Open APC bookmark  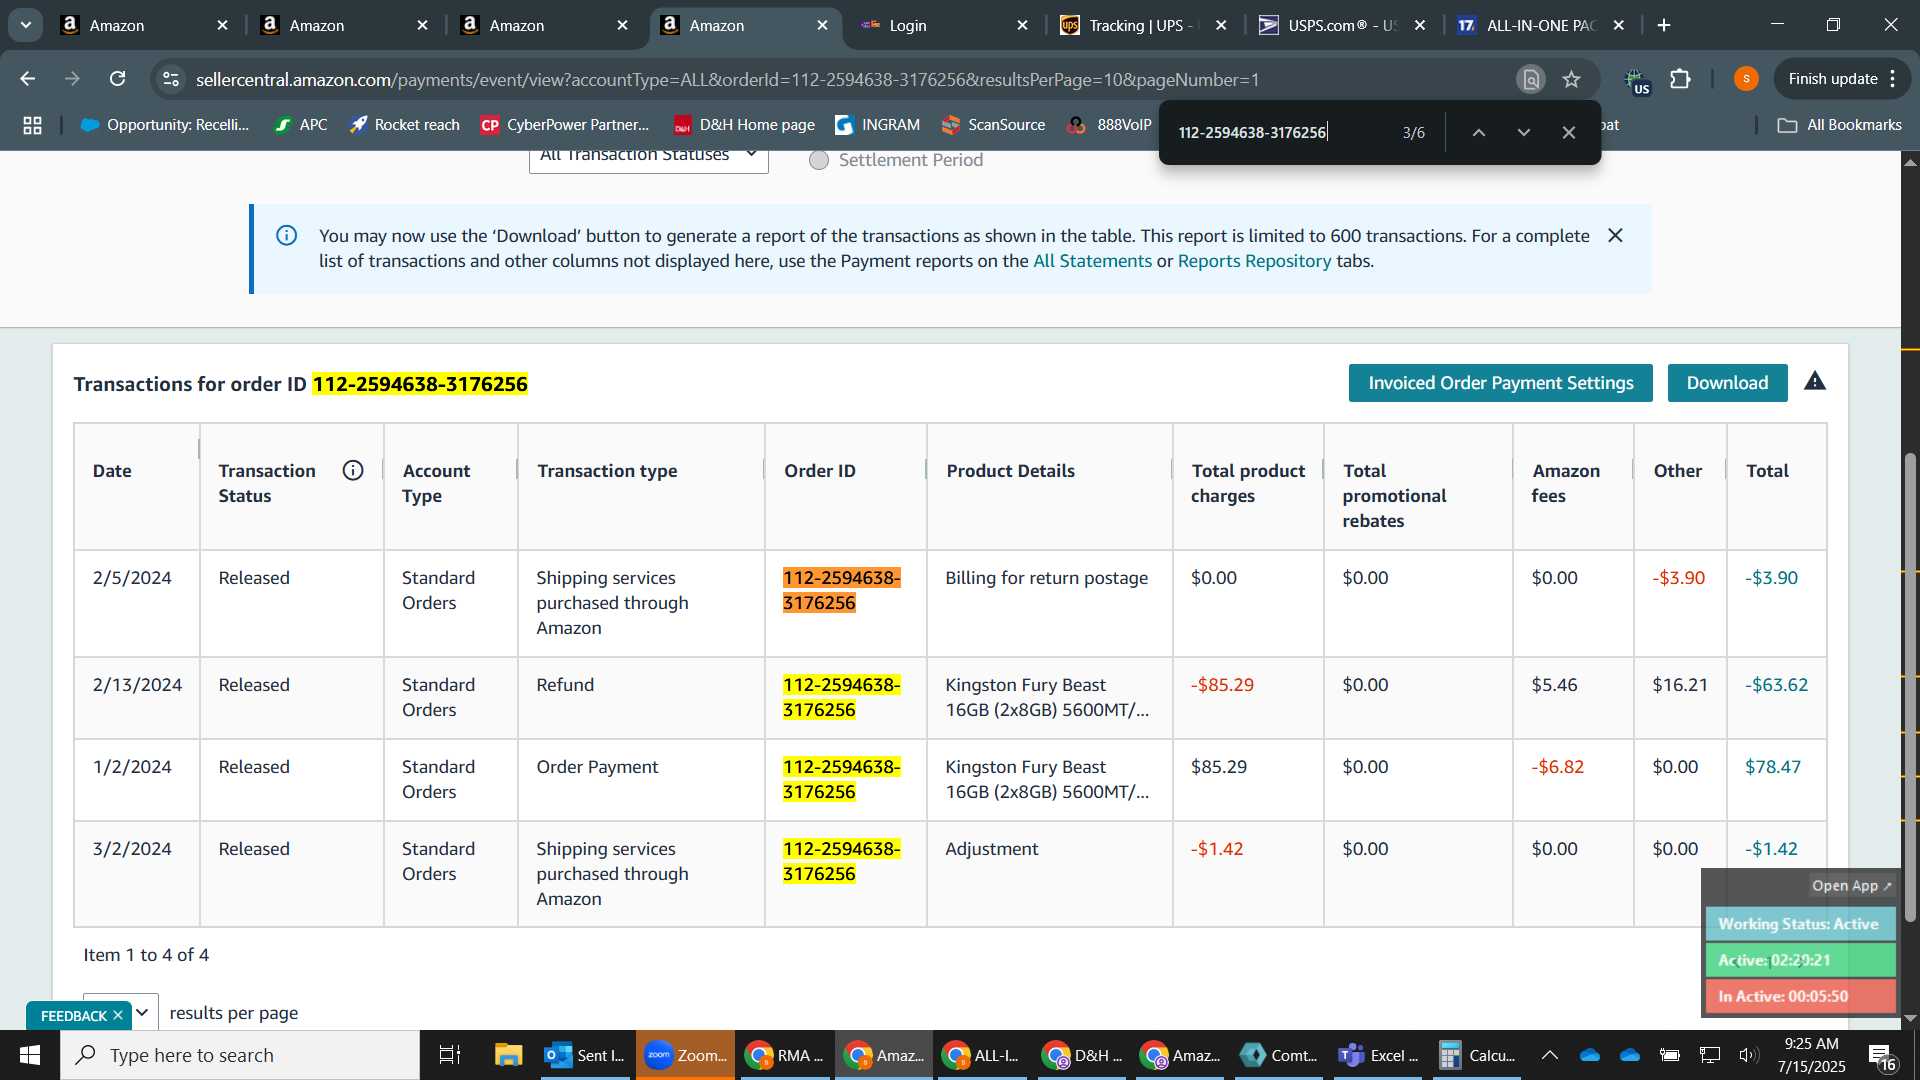(301, 125)
